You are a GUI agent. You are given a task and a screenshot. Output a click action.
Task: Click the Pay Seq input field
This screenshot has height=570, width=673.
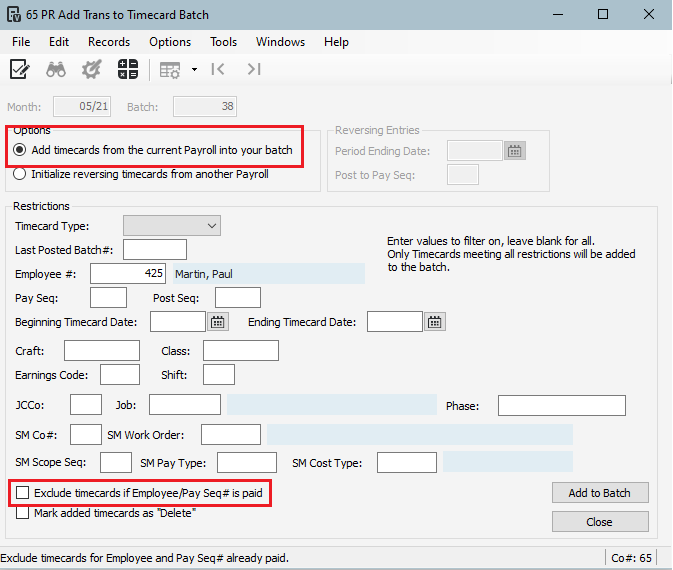[109, 297]
